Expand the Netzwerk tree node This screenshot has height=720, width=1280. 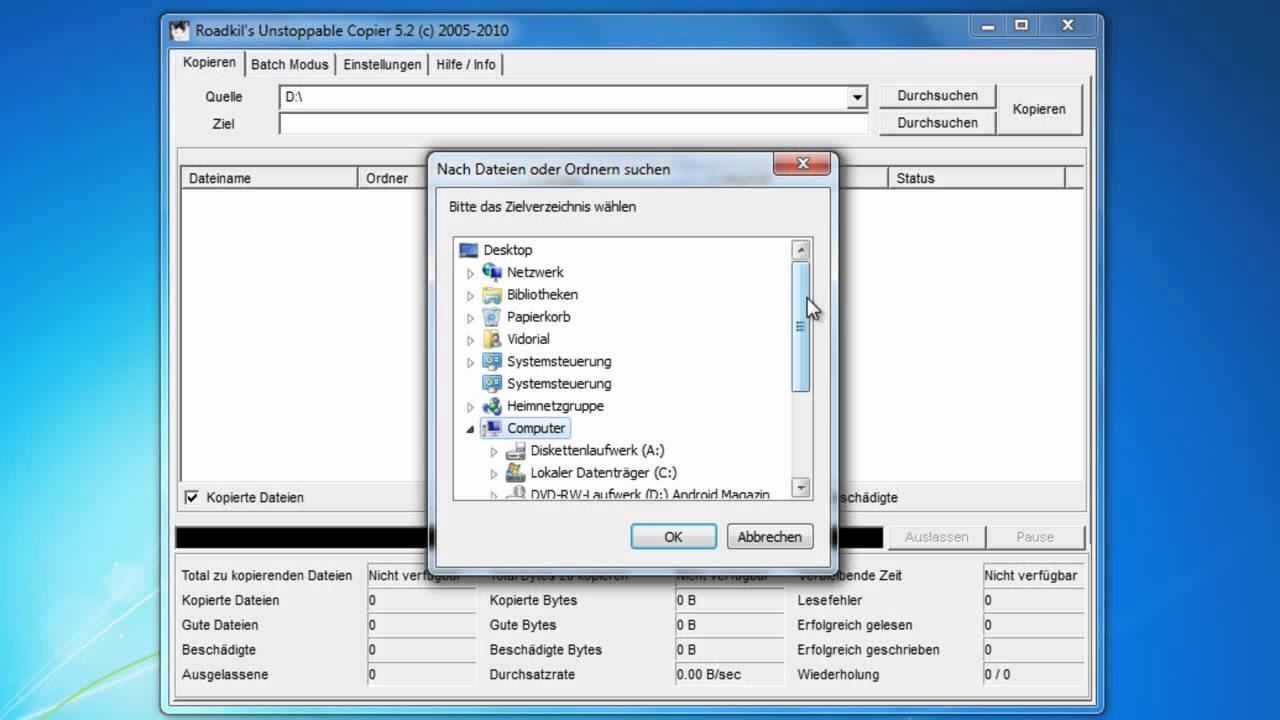(x=470, y=273)
